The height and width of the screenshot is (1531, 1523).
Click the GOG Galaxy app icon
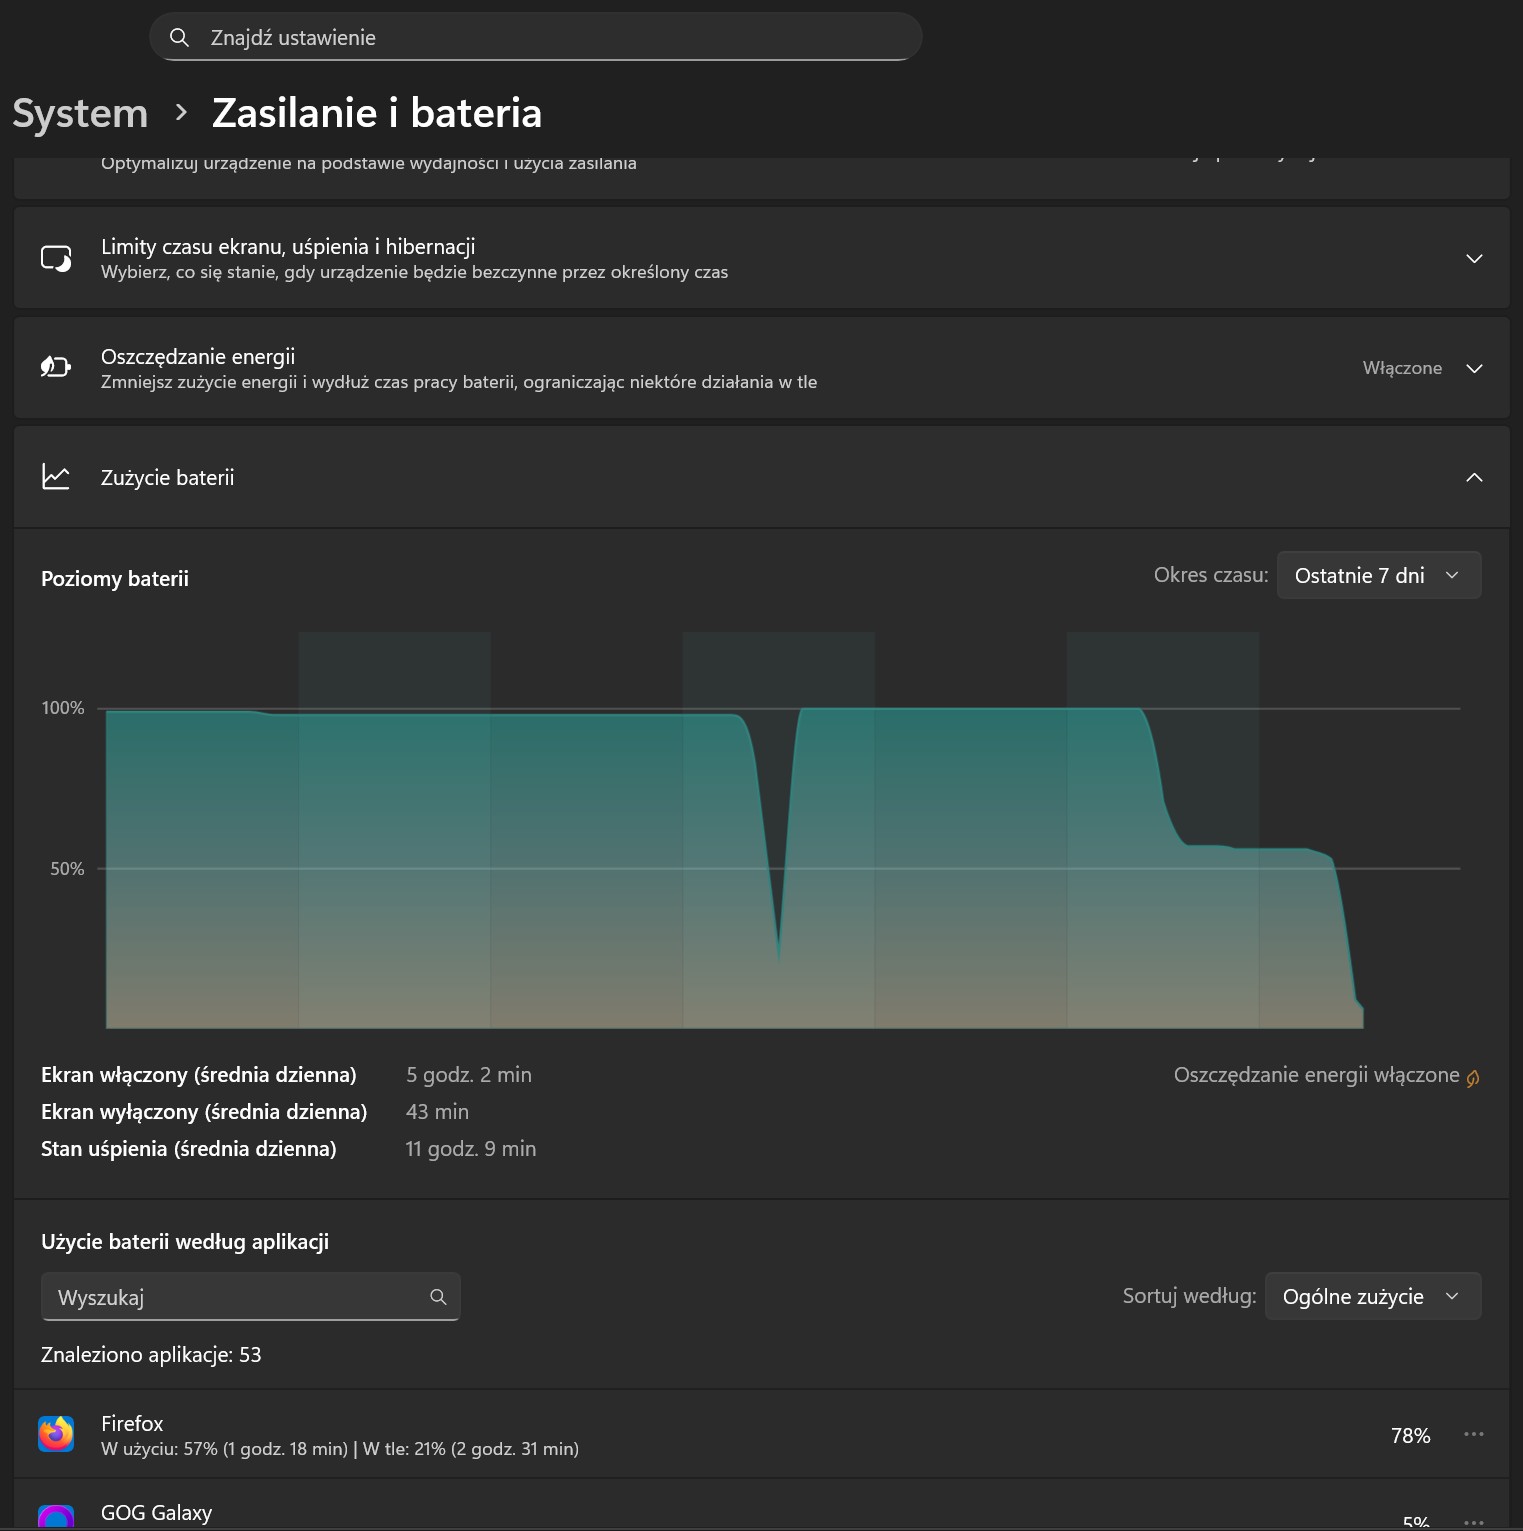click(56, 1518)
